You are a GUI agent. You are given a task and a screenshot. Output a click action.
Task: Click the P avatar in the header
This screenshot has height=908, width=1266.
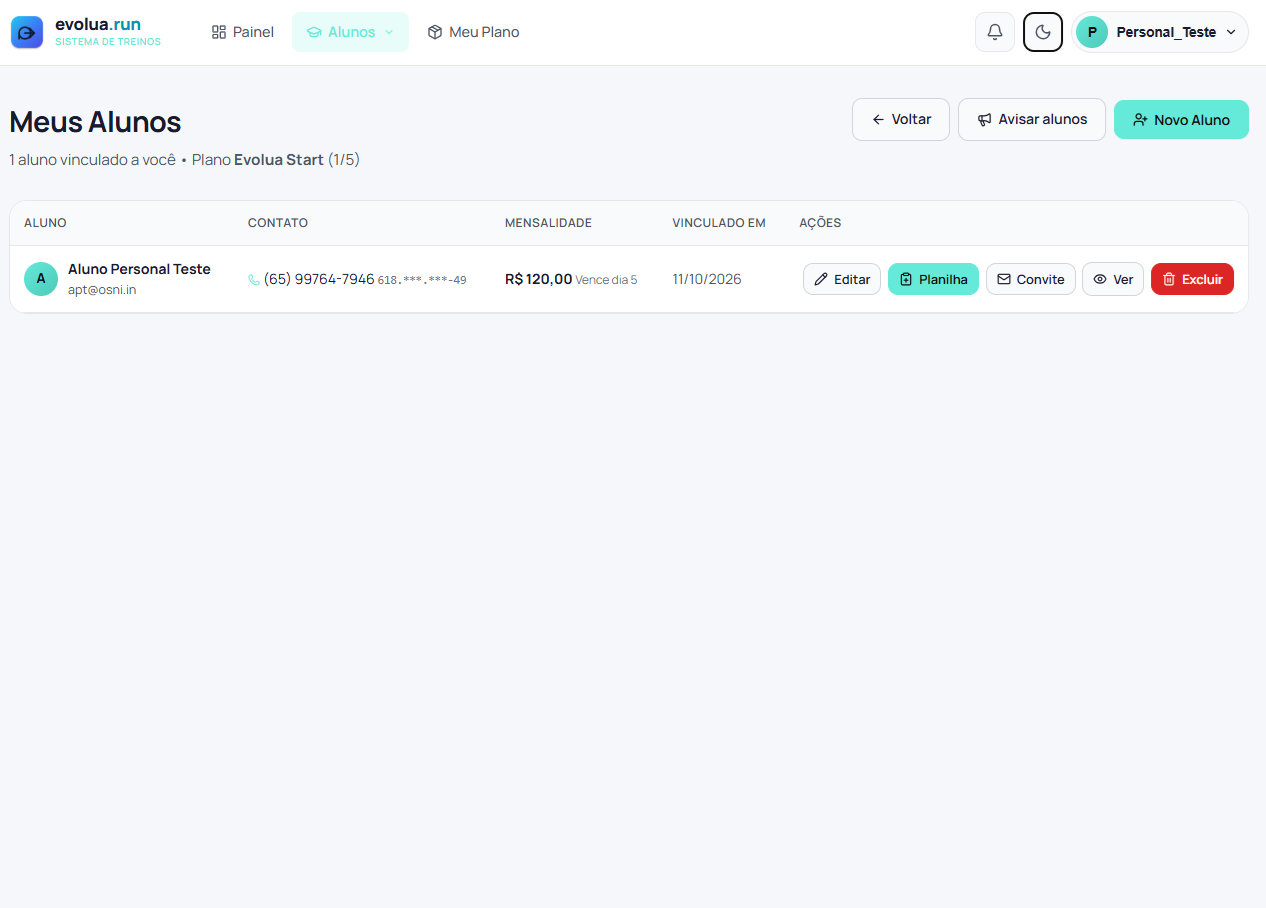[x=1092, y=32]
